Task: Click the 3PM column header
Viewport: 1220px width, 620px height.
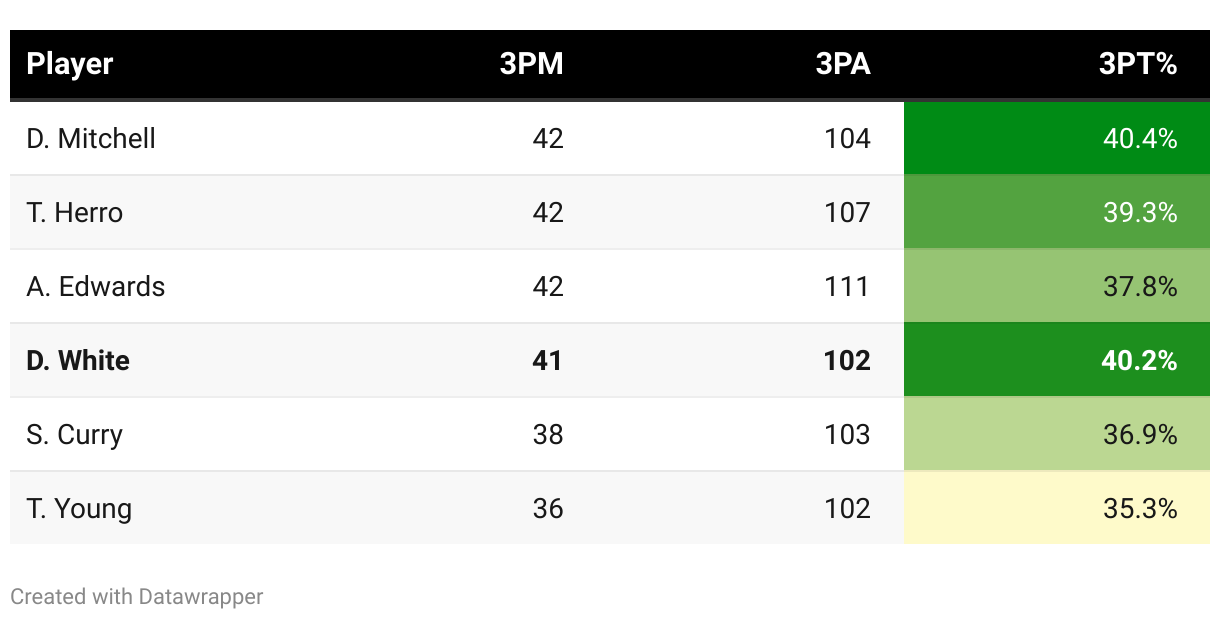Action: pos(532,65)
